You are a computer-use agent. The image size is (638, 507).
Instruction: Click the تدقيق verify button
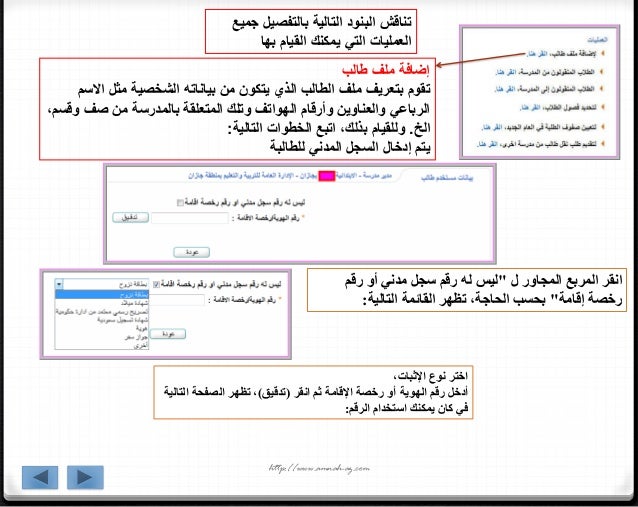click(x=131, y=217)
